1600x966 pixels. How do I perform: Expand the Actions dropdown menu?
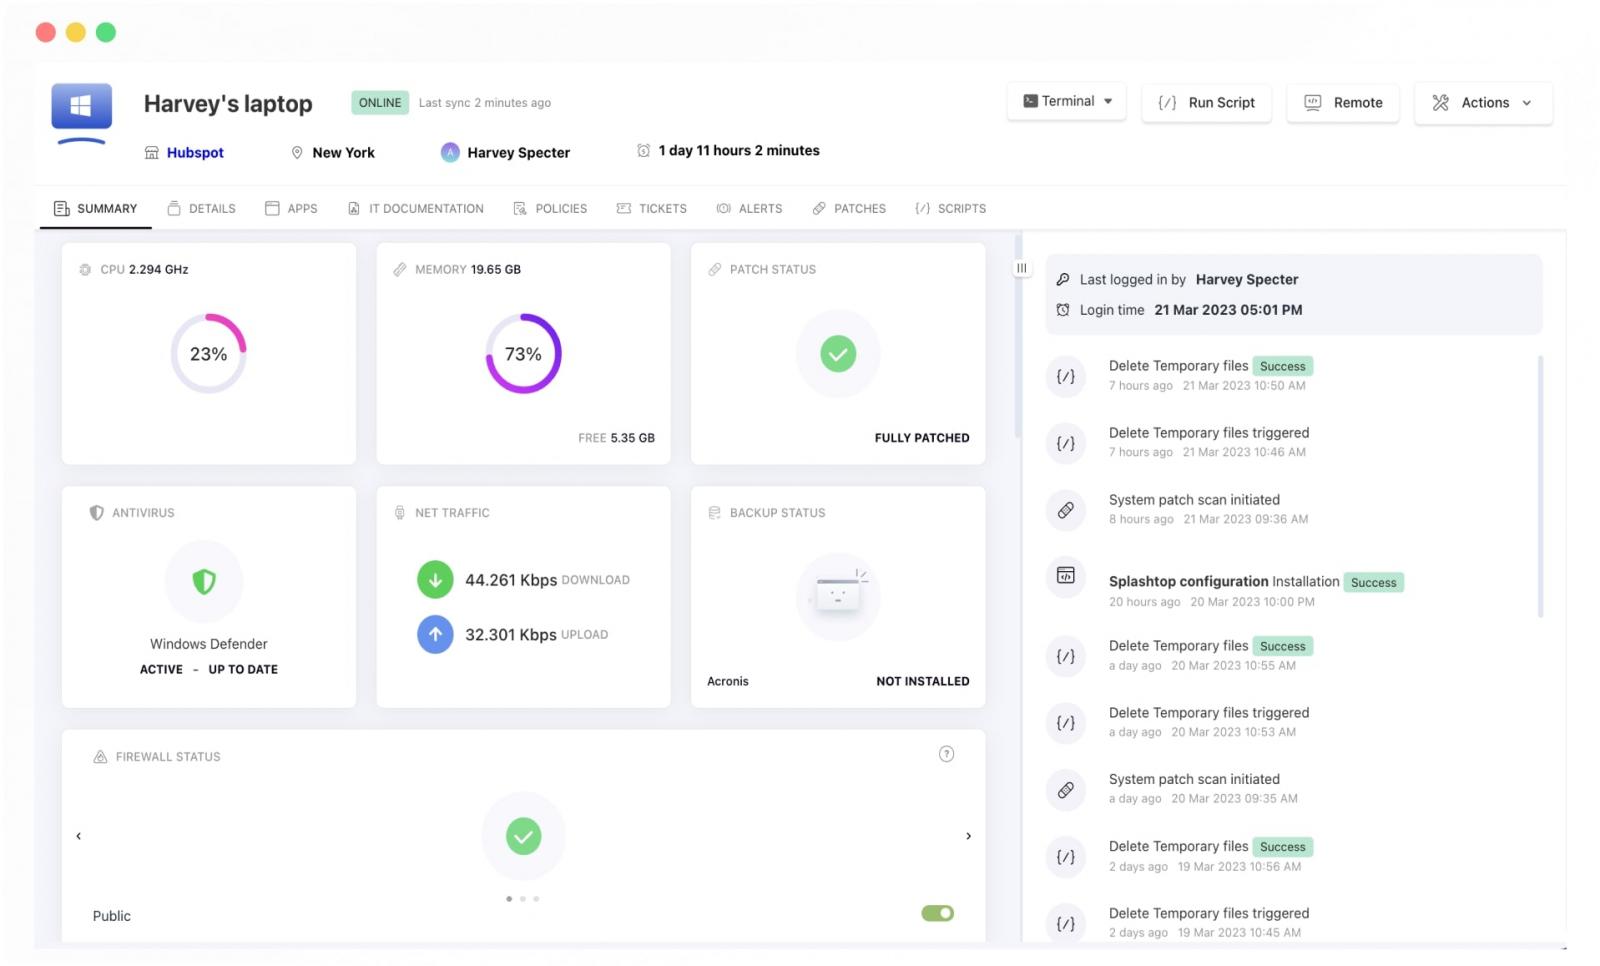1483,103
